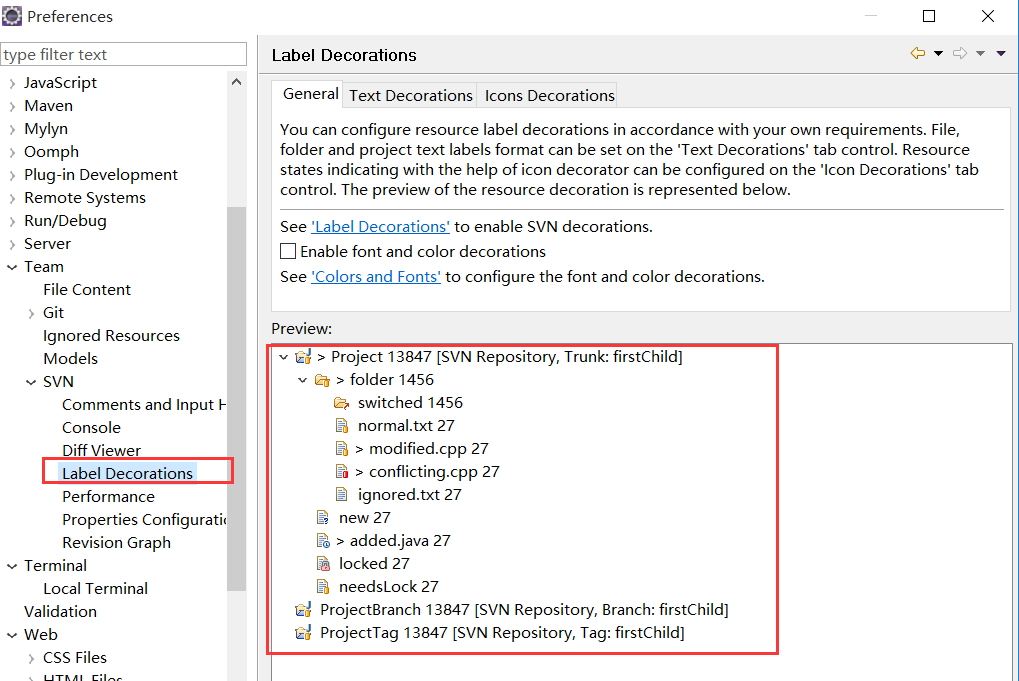Click 'conflicting.cpp 27' preview row text
This screenshot has height=681, width=1019.
pyautogui.click(x=434, y=472)
